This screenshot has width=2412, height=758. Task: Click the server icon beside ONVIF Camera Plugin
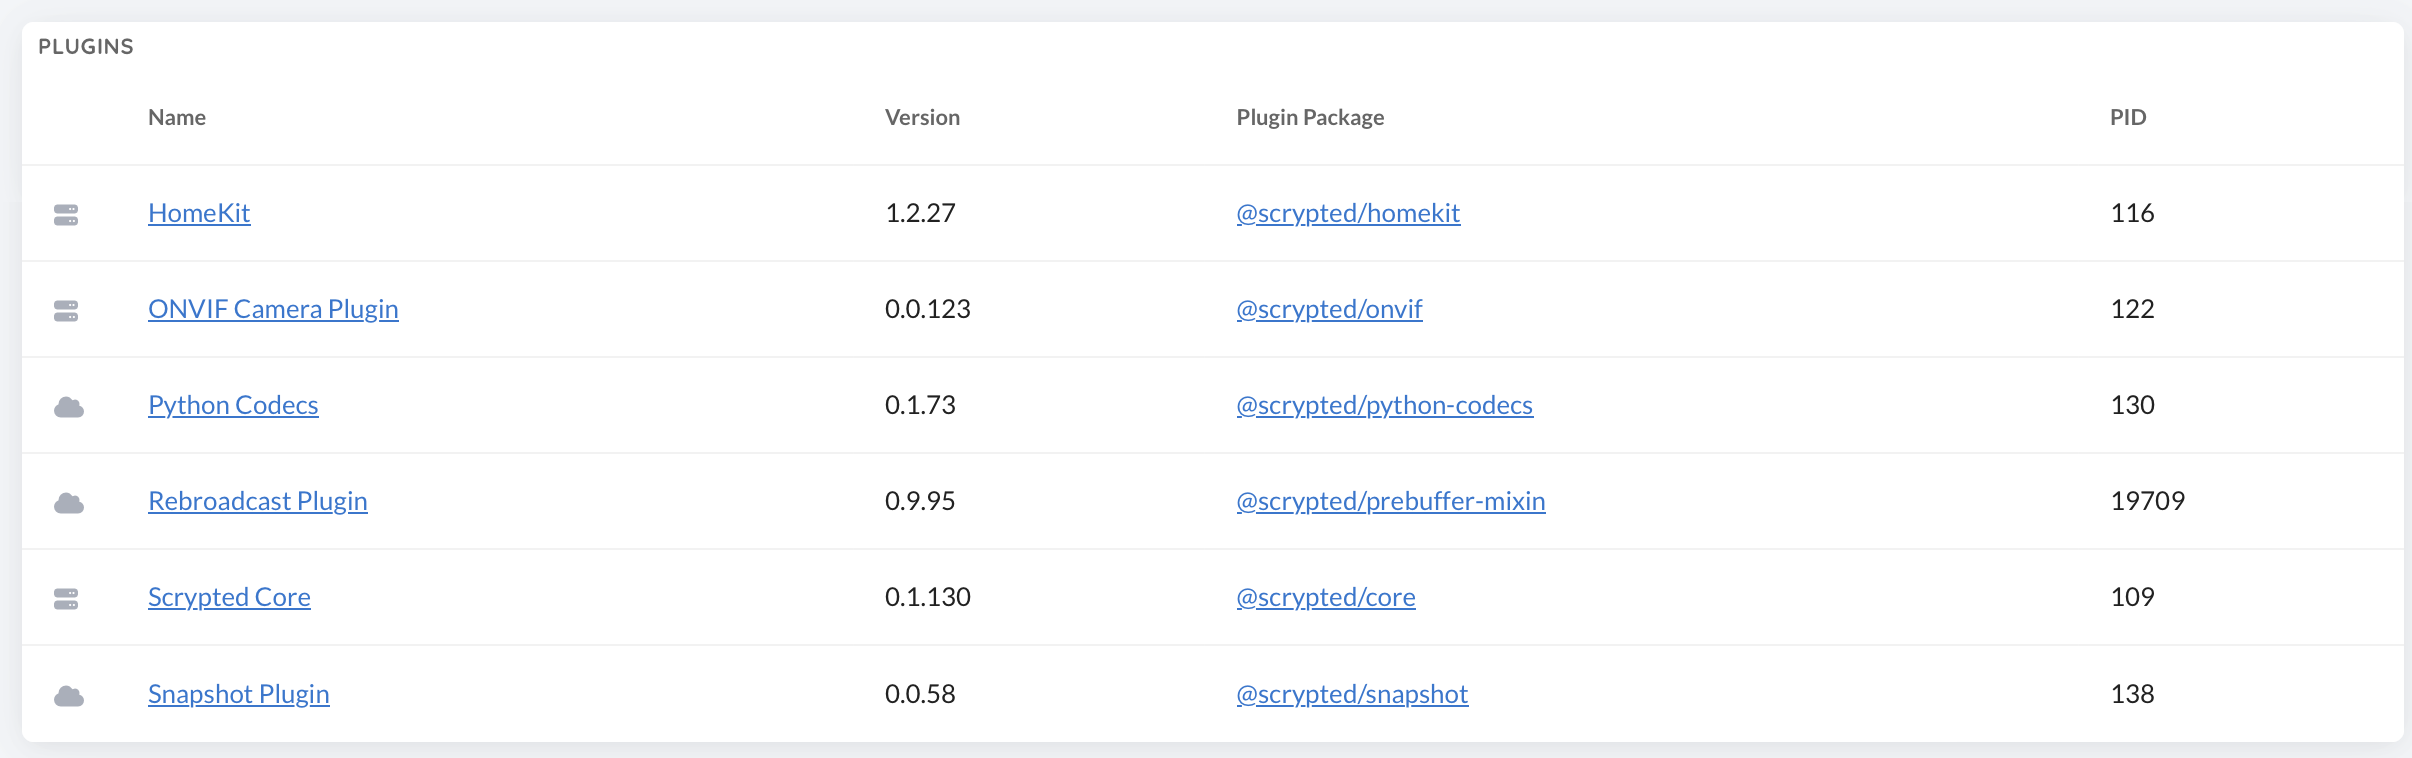click(66, 310)
